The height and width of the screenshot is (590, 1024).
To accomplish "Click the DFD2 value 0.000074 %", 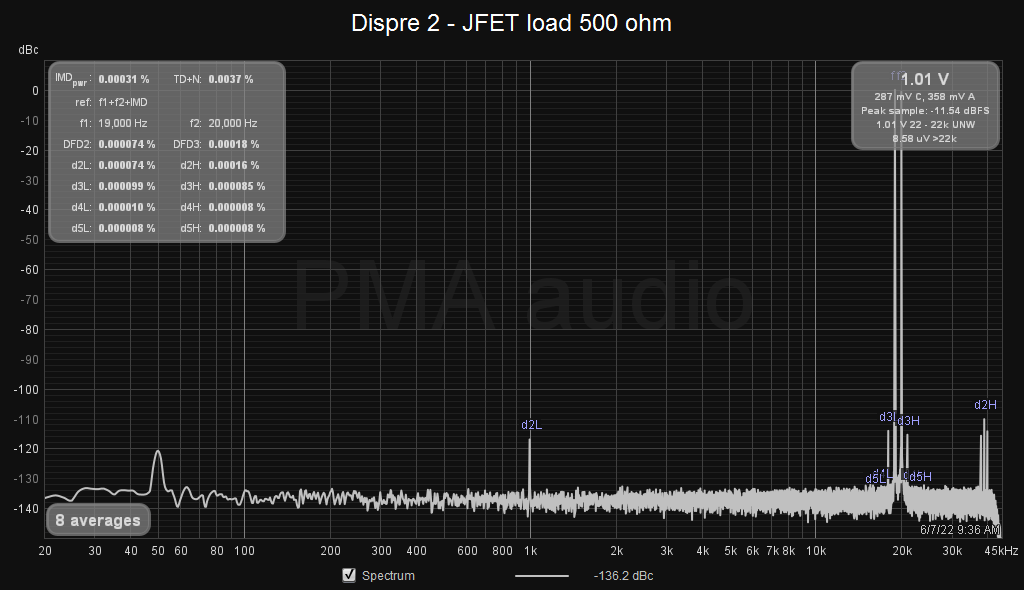I will tap(127, 144).
